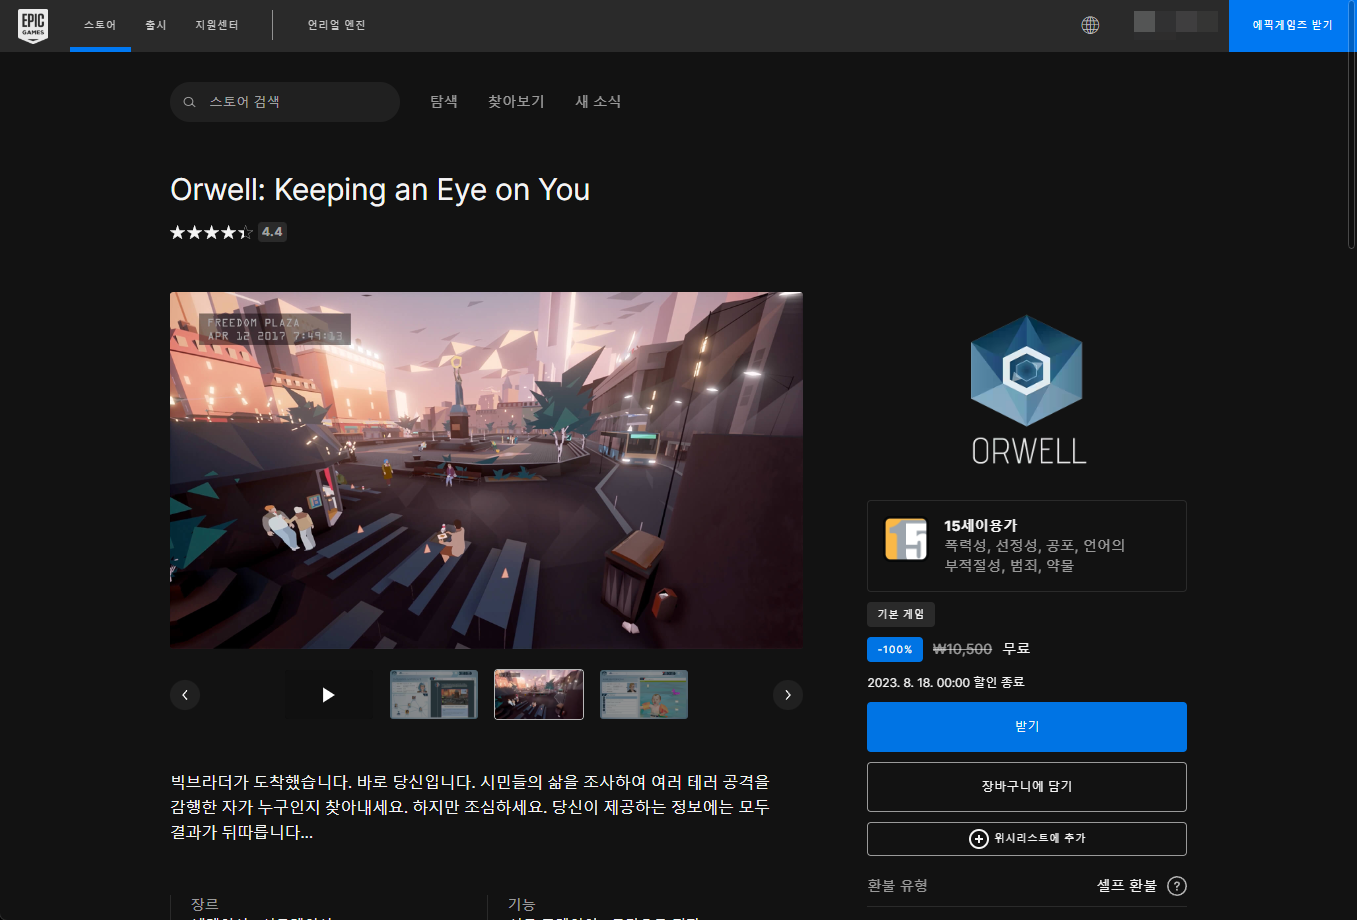The image size is (1357, 920).
Task: Click the main Freedom Plaza screenshot
Action: click(x=486, y=470)
